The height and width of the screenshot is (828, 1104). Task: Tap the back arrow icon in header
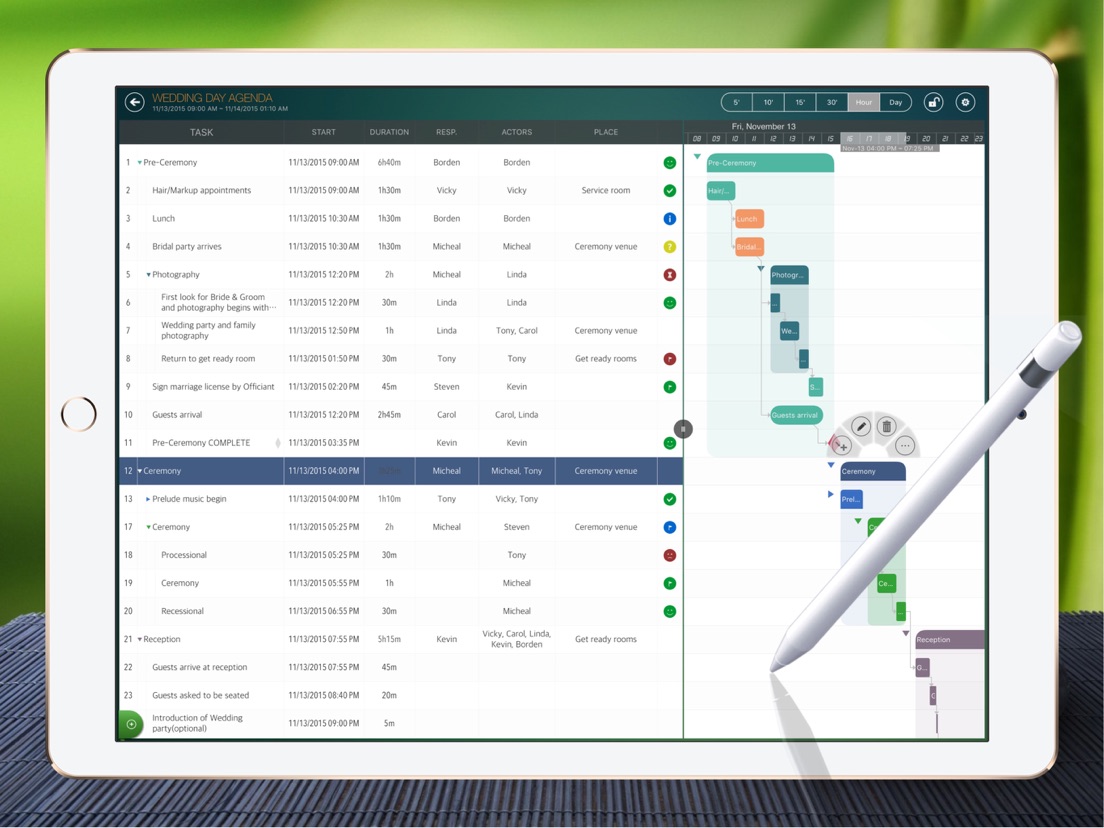pyautogui.click(x=134, y=102)
